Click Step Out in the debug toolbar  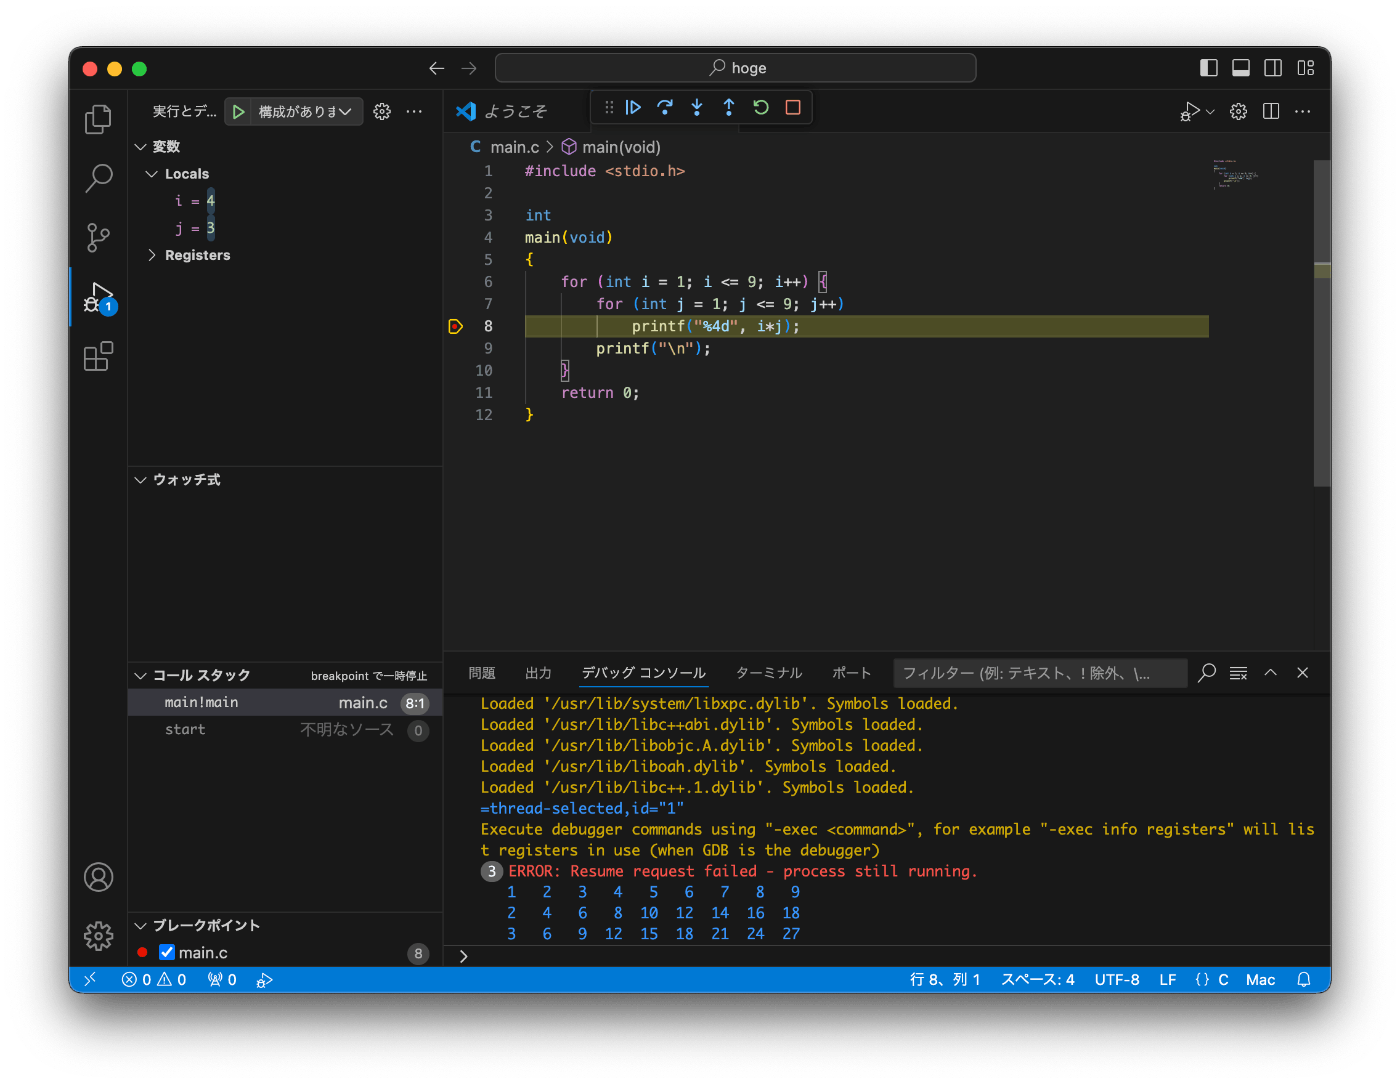pyautogui.click(x=729, y=107)
